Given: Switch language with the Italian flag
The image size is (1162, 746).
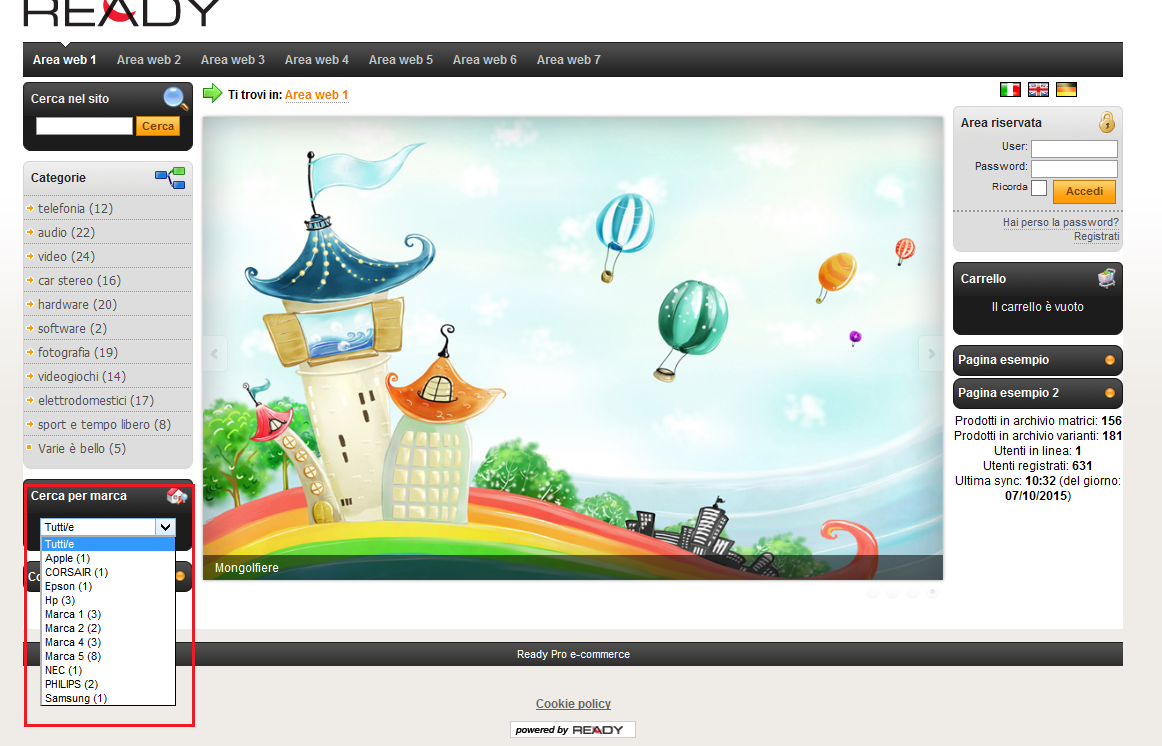Looking at the screenshot, I should [x=1010, y=90].
